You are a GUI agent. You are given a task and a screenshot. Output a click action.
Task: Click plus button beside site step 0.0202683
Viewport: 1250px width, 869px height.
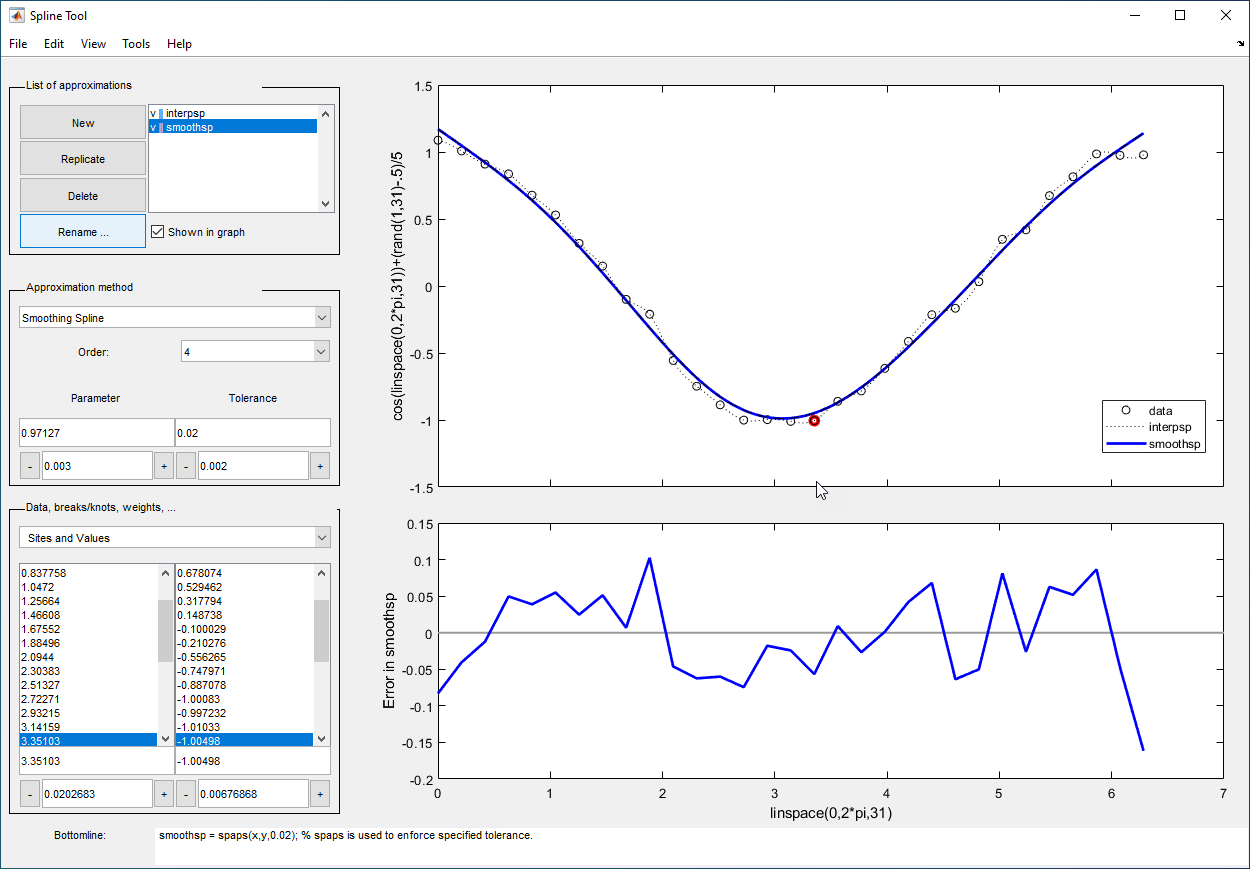[163, 794]
